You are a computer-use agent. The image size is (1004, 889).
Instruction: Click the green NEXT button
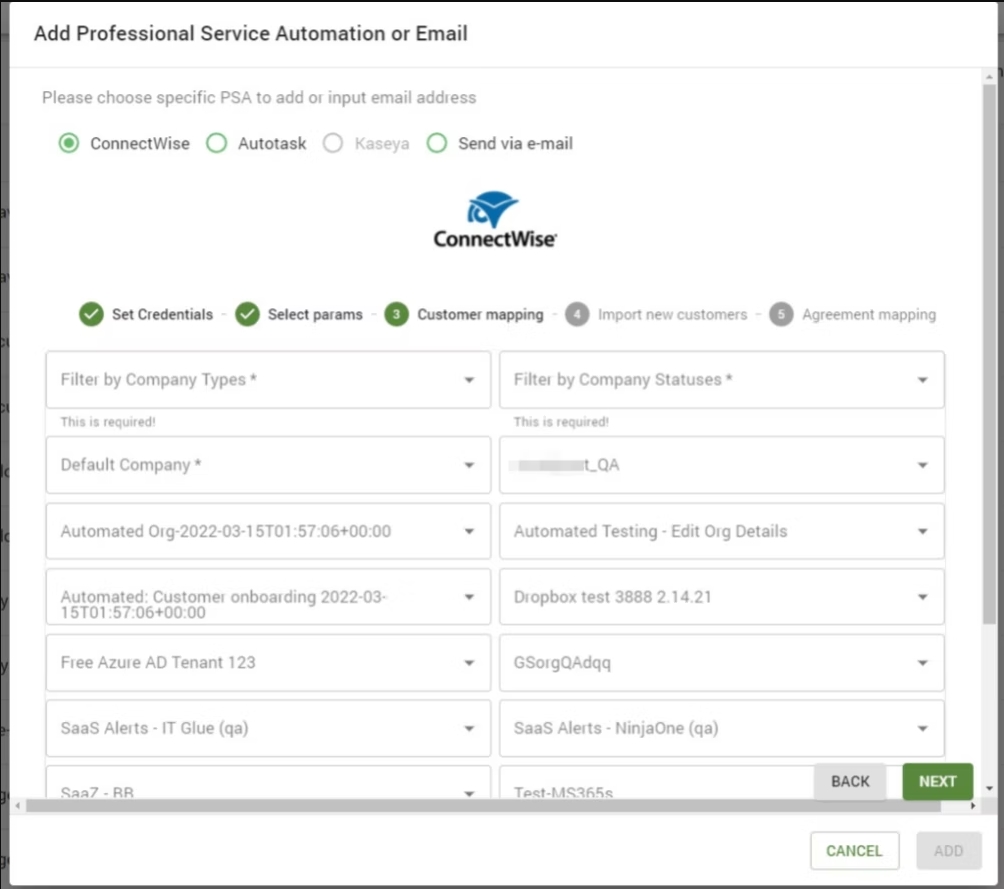coord(937,781)
